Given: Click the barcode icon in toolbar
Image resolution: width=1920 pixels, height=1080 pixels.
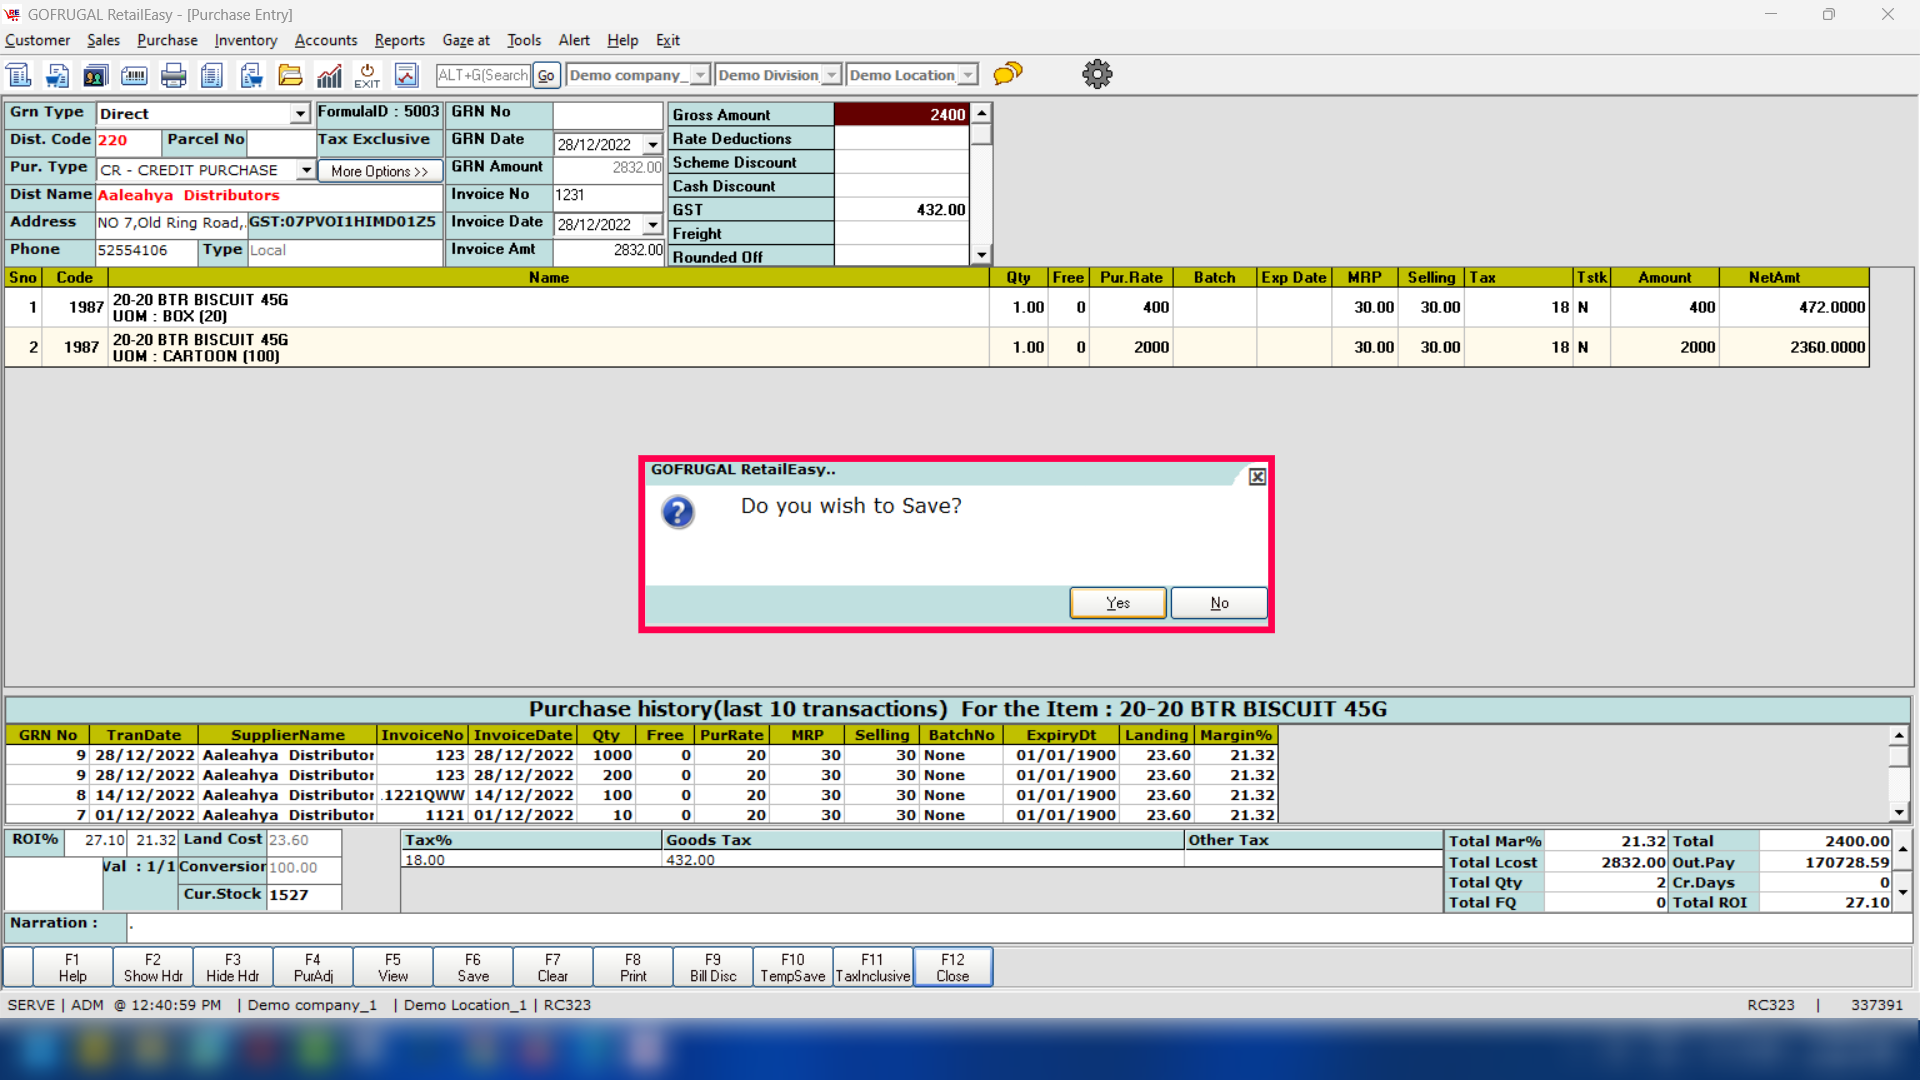Looking at the screenshot, I should [x=134, y=75].
